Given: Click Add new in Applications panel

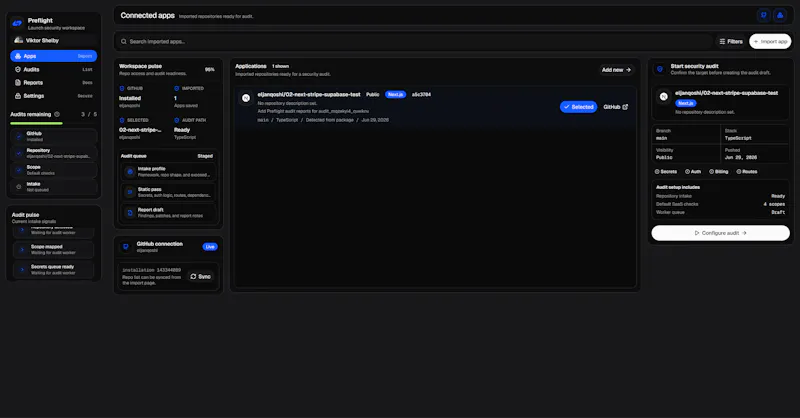Looking at the screenshot, I should point(616,70).
